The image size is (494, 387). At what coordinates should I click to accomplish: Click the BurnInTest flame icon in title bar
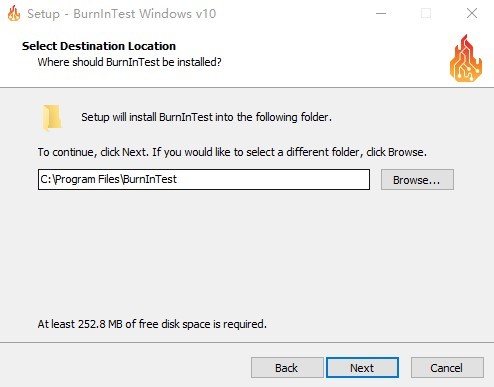[x=14, y=13]
